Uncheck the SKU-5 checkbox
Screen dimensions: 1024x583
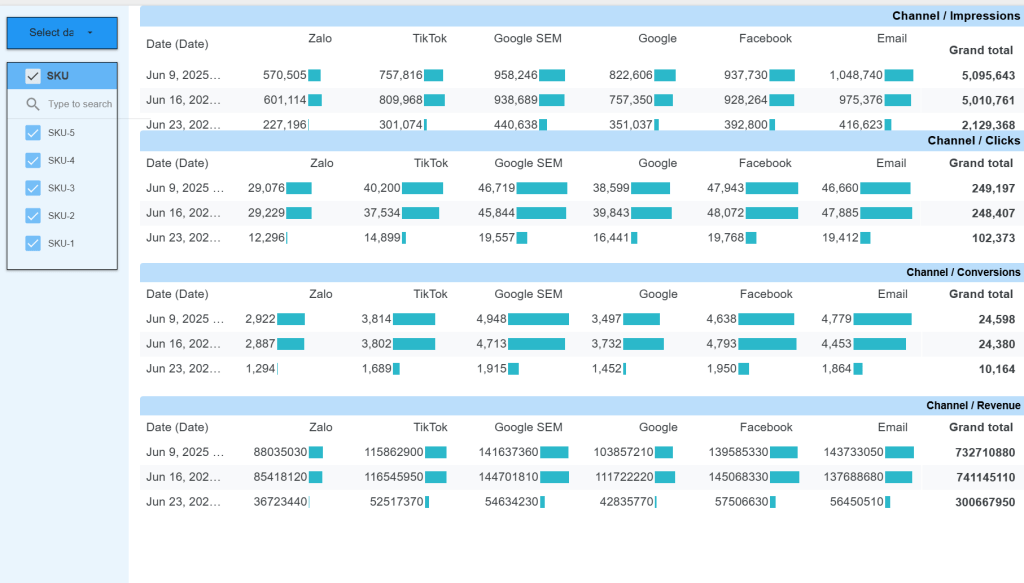(33, 133)
